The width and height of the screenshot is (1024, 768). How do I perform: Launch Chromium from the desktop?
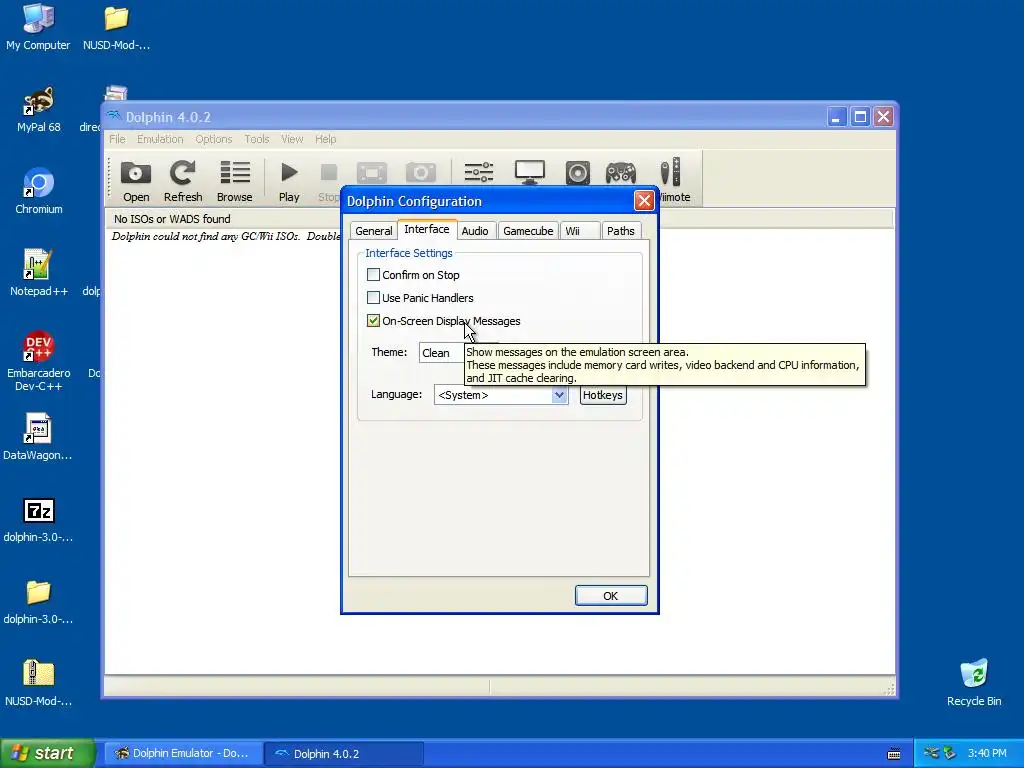(39, 191)
